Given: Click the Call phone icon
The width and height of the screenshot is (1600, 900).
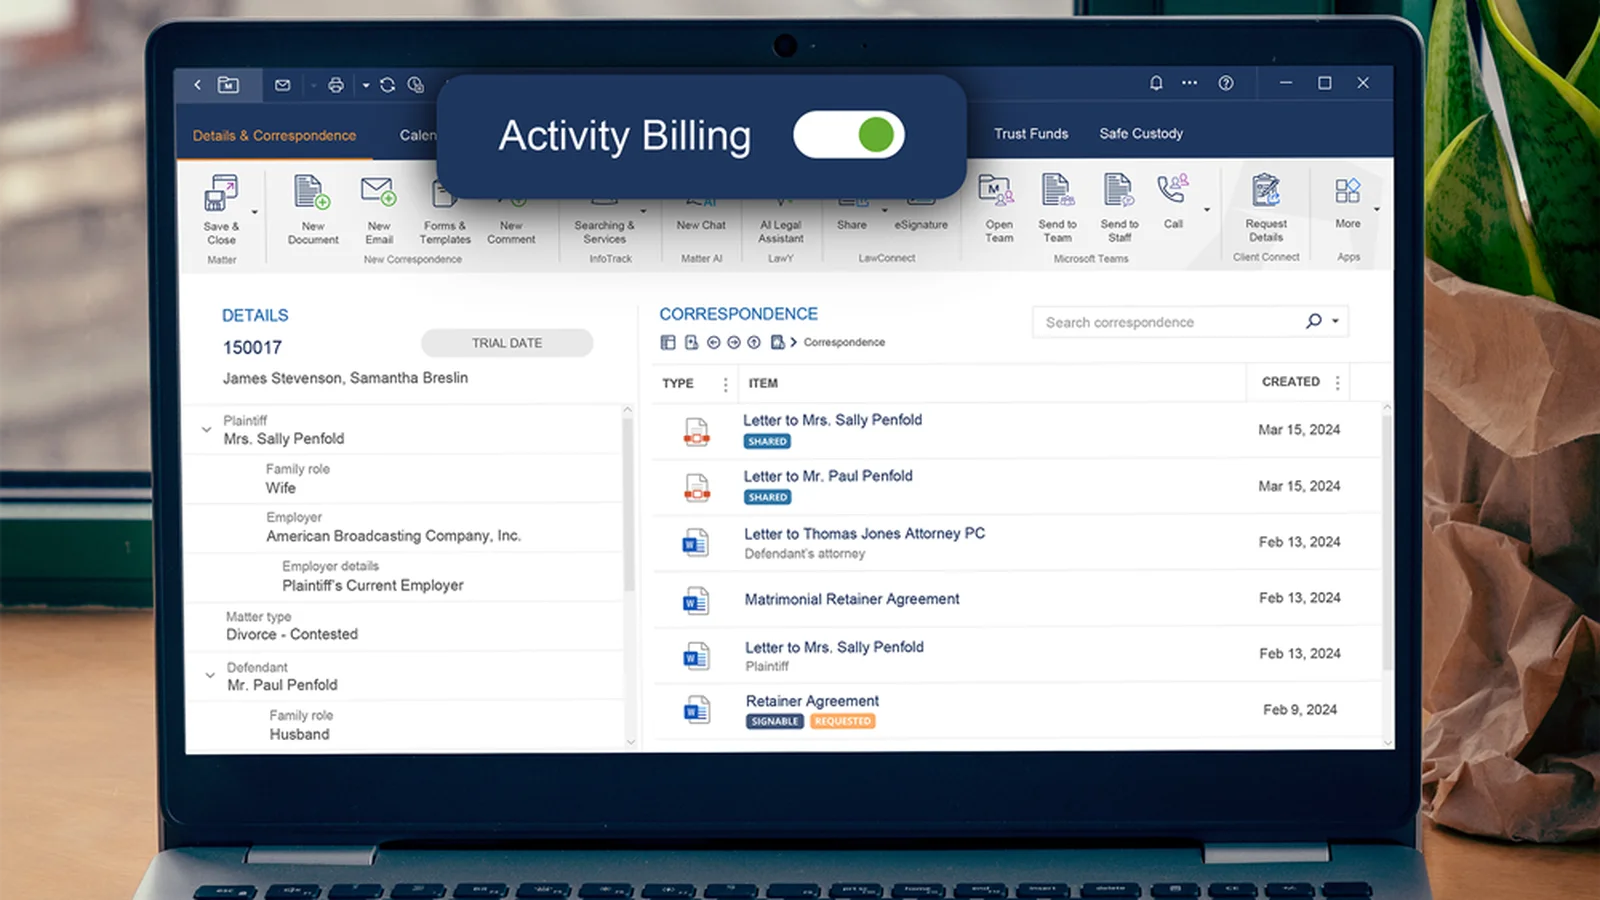Looking at the screenshot, I should [x=1173, y=189].
